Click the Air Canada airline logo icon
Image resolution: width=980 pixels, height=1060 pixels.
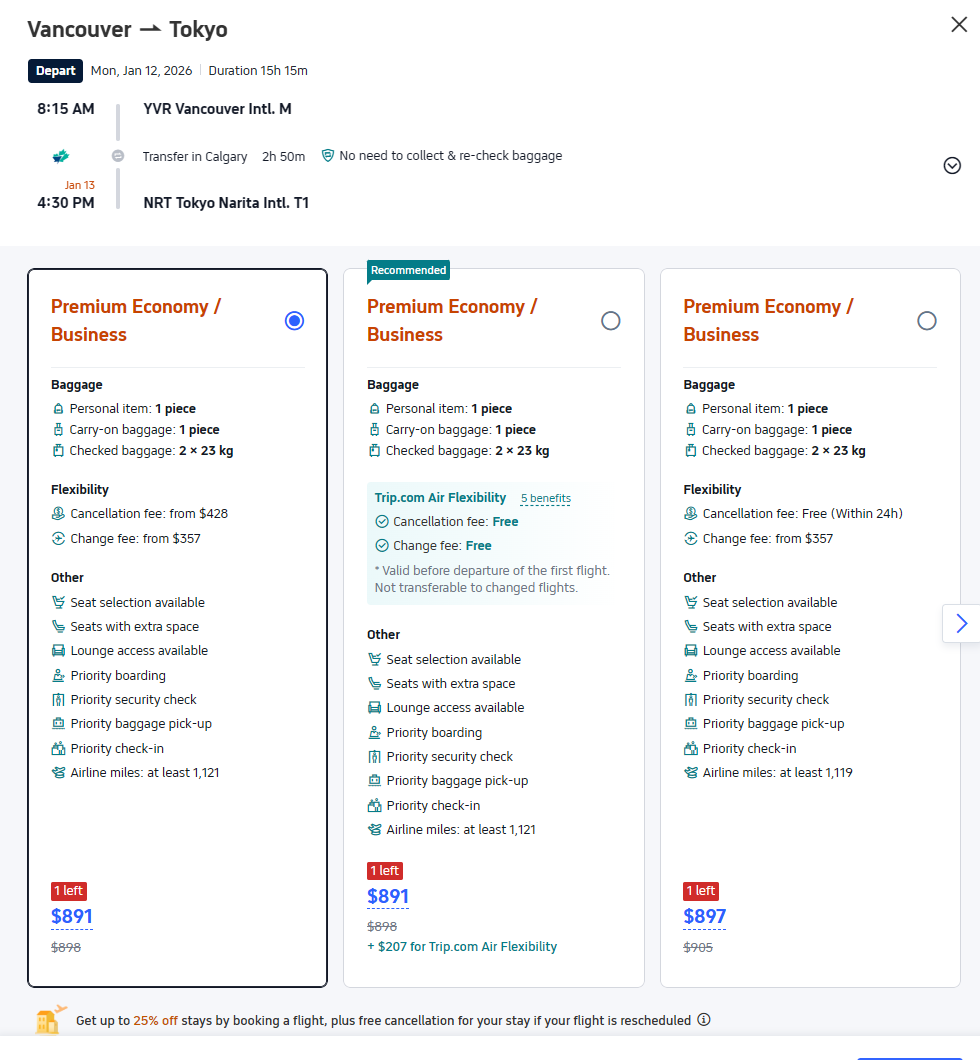(x=61, y=156)
